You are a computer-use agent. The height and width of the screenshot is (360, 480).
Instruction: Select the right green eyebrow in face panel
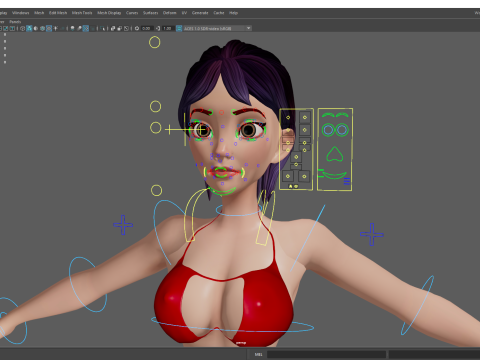click(342, 115)
